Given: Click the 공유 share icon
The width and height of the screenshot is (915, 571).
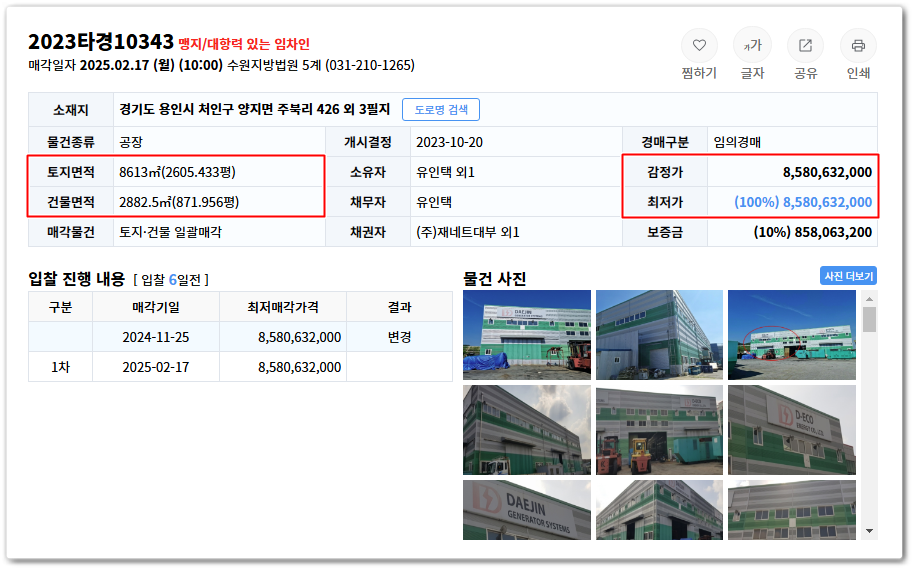Looking at the screenshot, I should pos(805,45).
